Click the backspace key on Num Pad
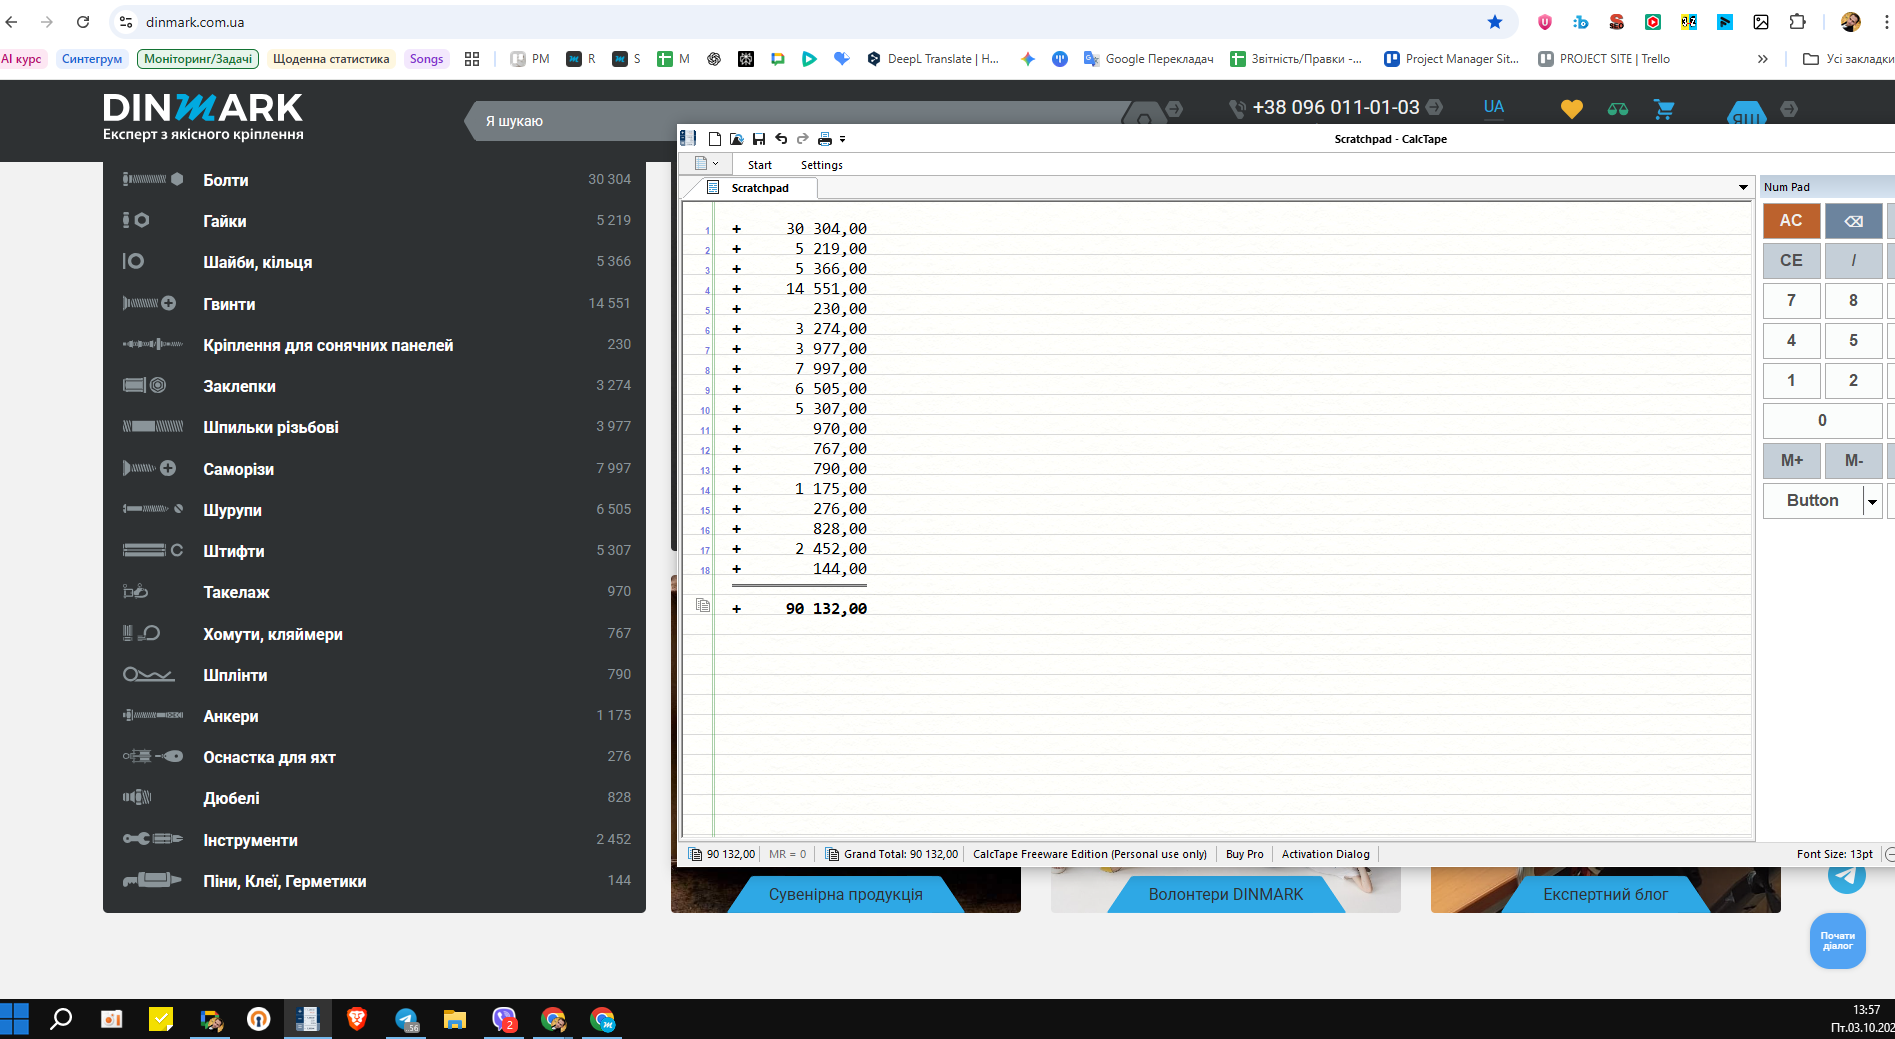This screenshot has width=1895, height=1039. [1853, 221]
